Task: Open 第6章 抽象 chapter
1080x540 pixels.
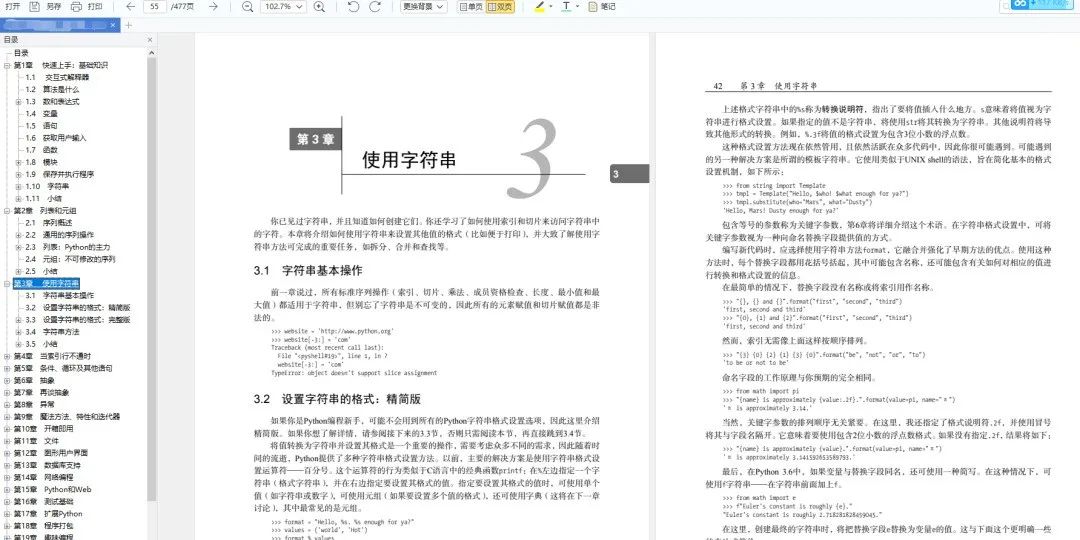Action: tap(34, 380)
